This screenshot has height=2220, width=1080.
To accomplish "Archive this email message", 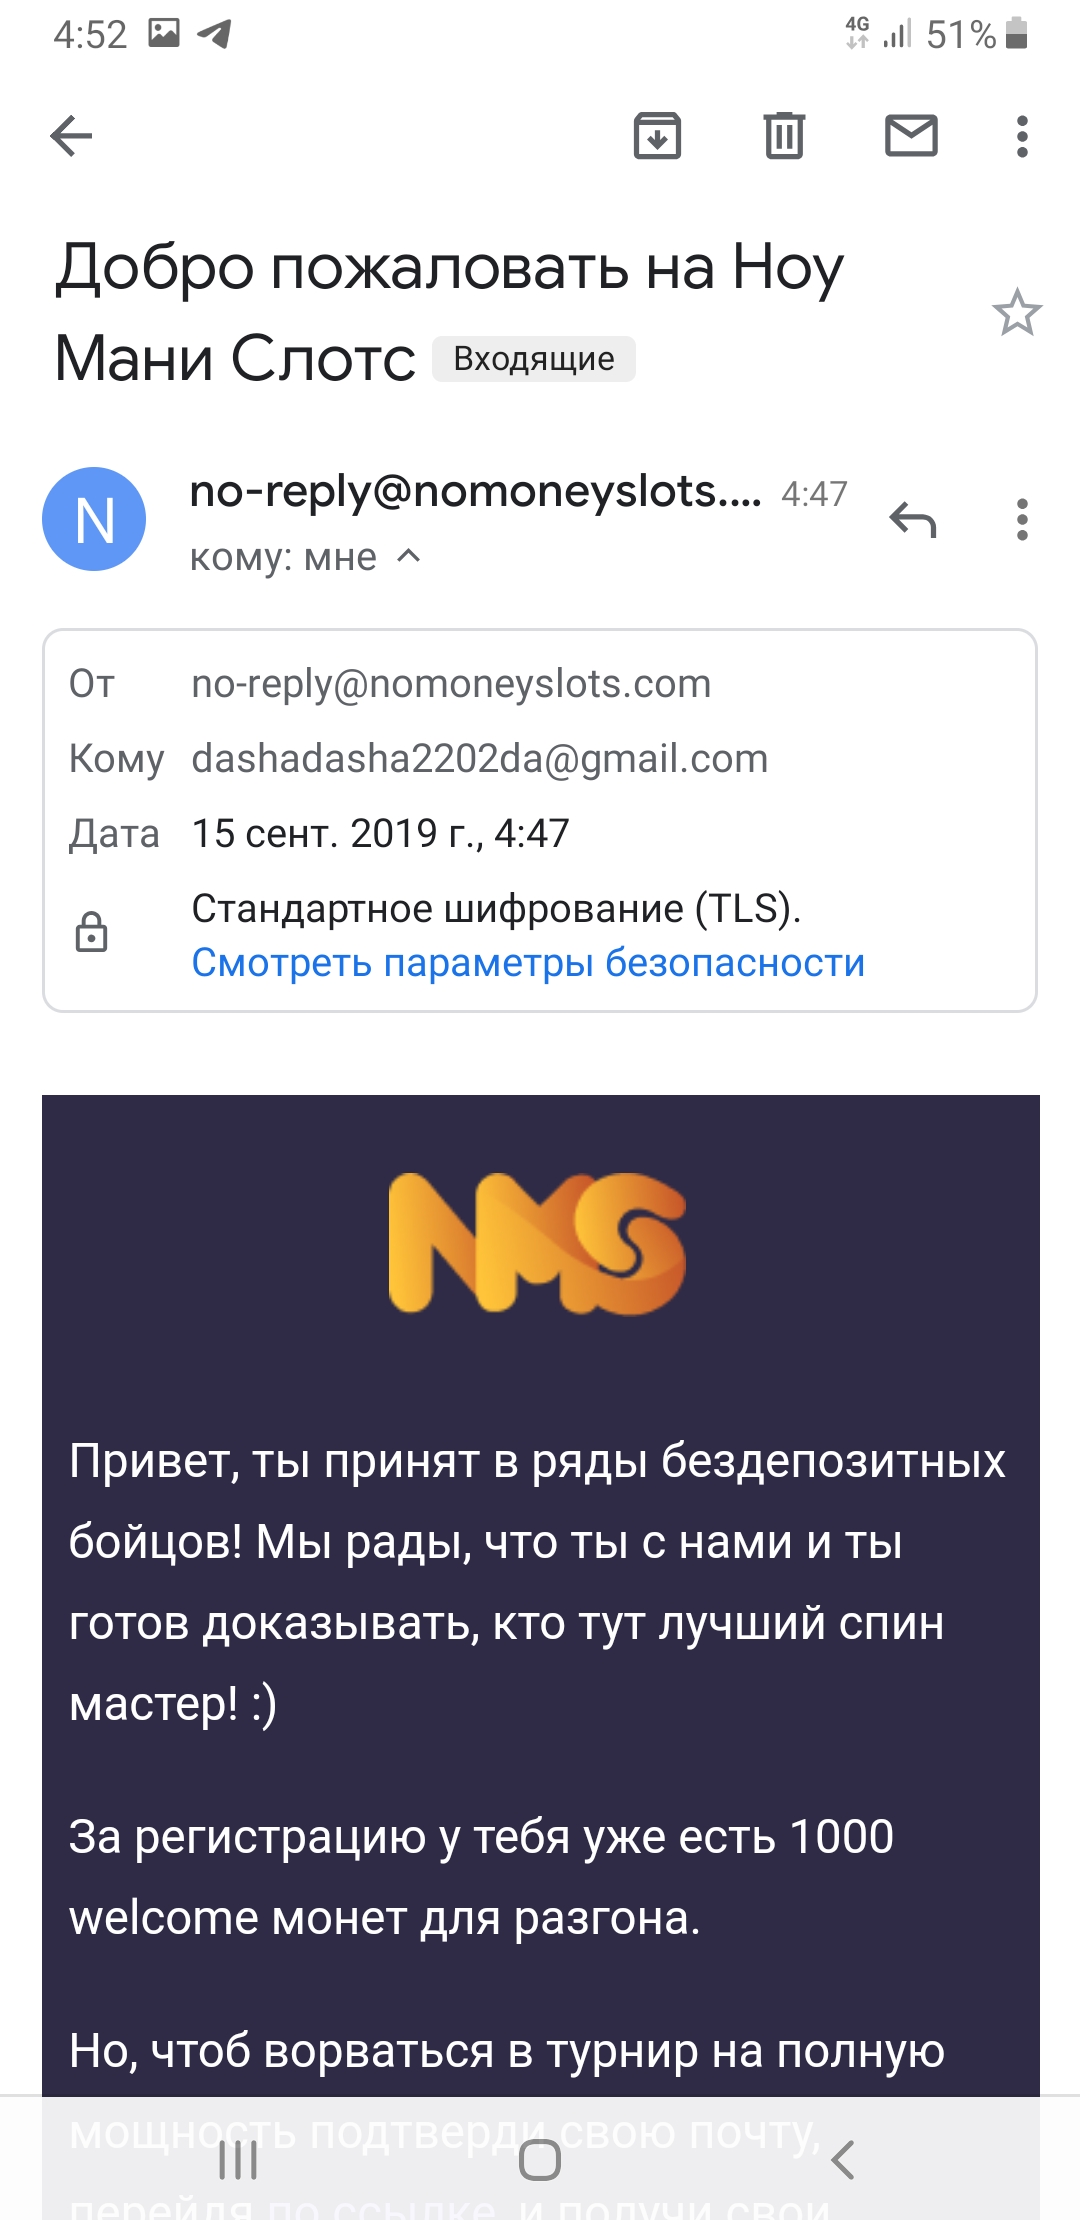I will click(657, 136).
